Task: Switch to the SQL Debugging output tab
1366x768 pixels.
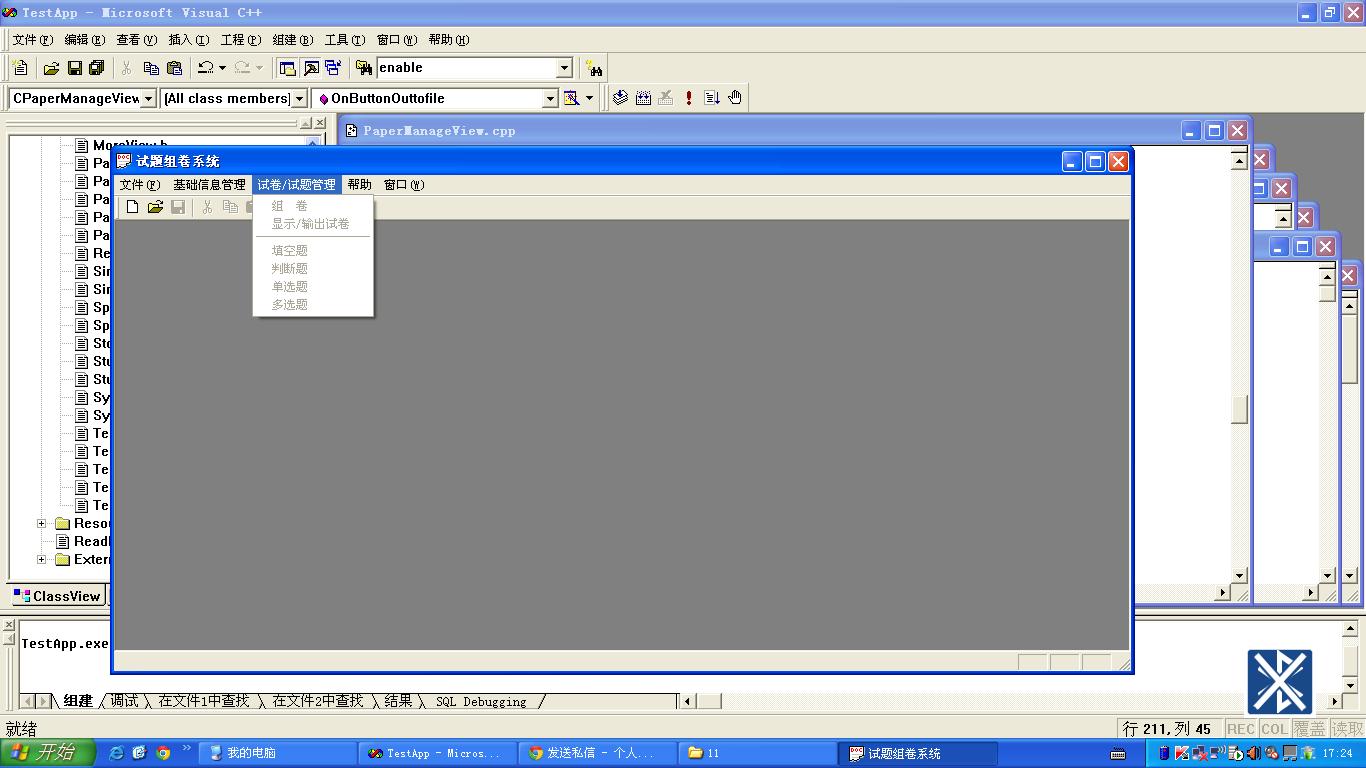Action: tap(481, 701)
